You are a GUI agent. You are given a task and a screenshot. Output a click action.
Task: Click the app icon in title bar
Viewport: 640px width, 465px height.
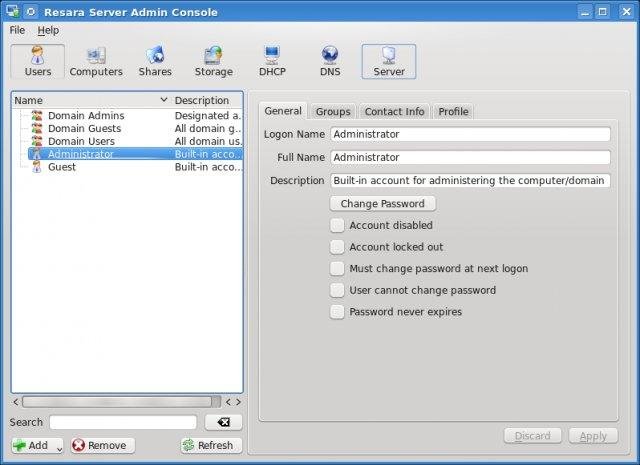pos(12,11)
